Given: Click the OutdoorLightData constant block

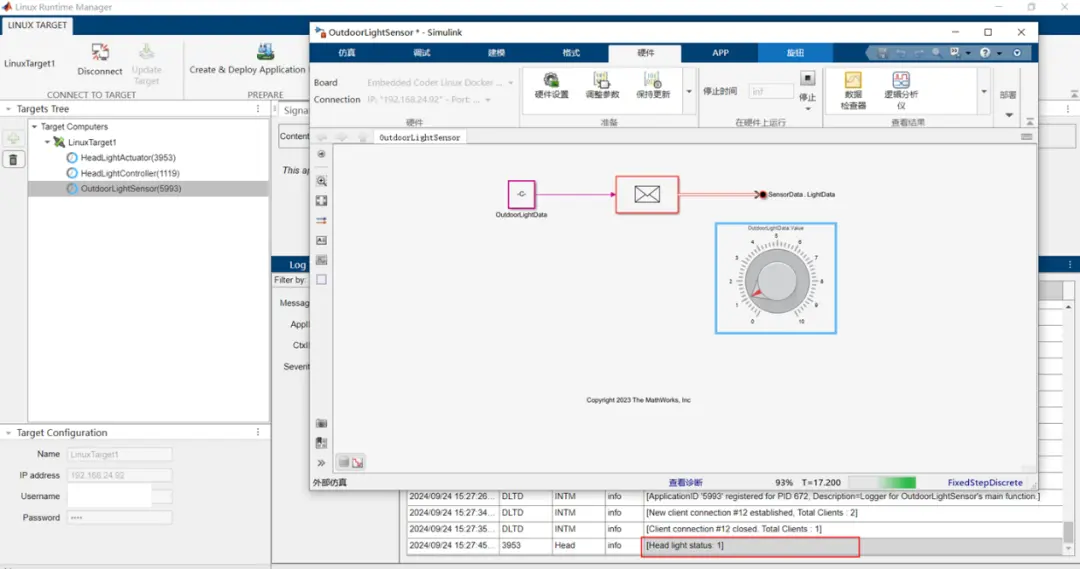Looking at the screenshot, I should click(521, 194).
